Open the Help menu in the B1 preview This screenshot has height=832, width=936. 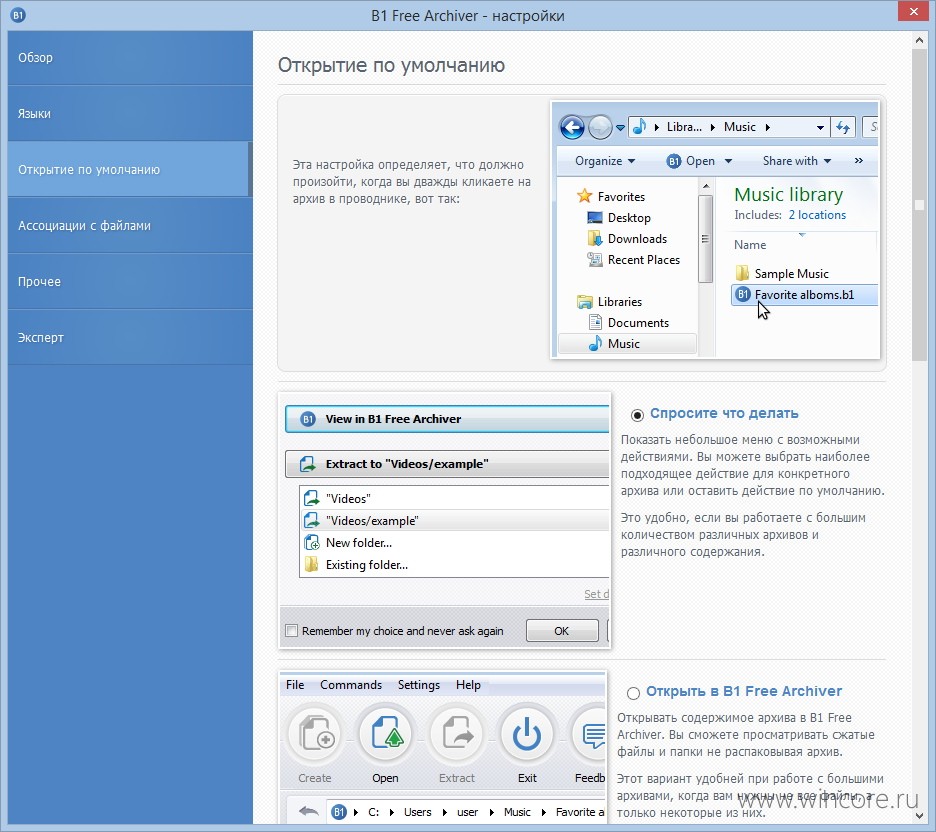click(x=469, y=685)
